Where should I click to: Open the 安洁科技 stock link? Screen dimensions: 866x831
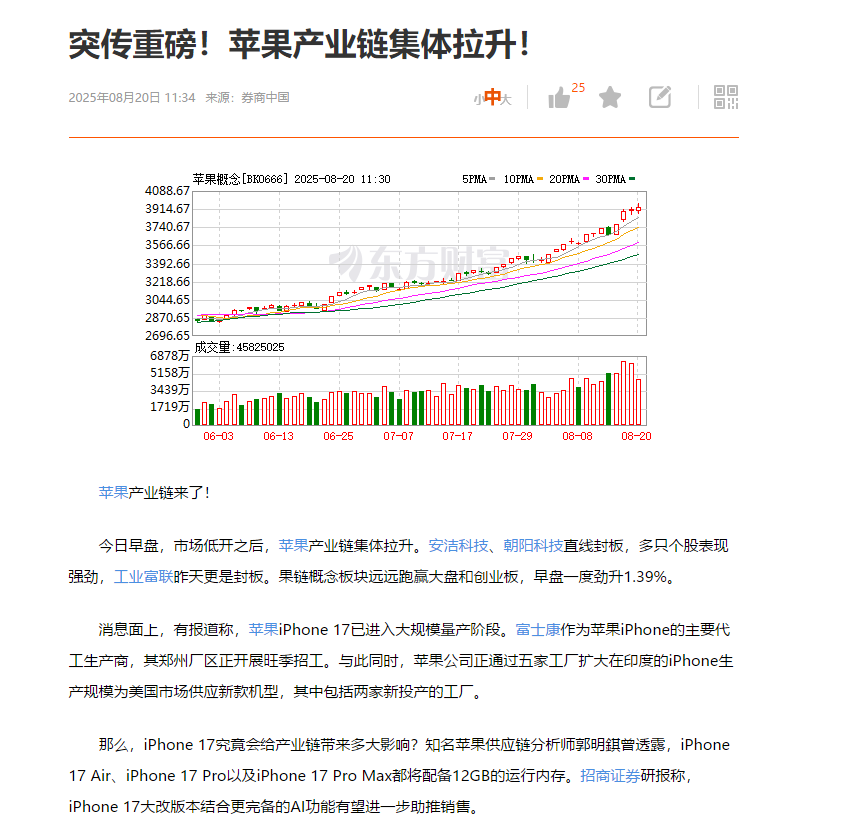pos(458,546)
